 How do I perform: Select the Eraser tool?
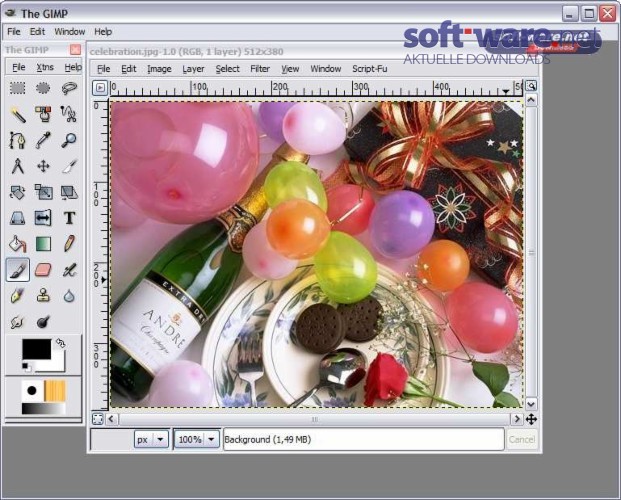[43, 270]
